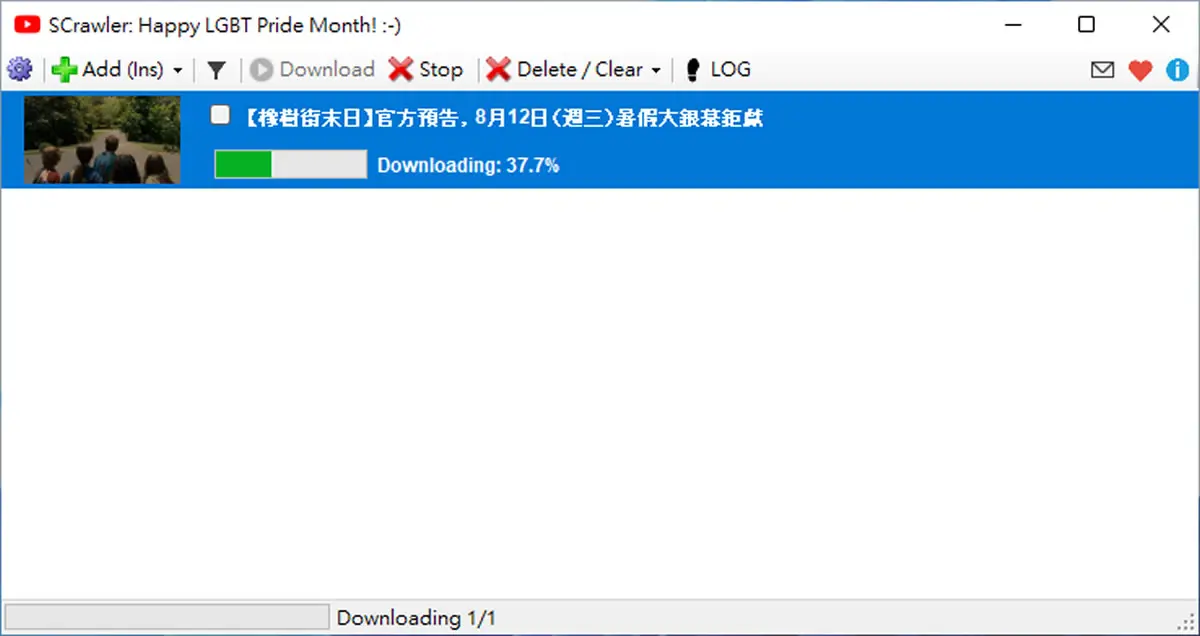Open the blue info icon

(1177, 70)
